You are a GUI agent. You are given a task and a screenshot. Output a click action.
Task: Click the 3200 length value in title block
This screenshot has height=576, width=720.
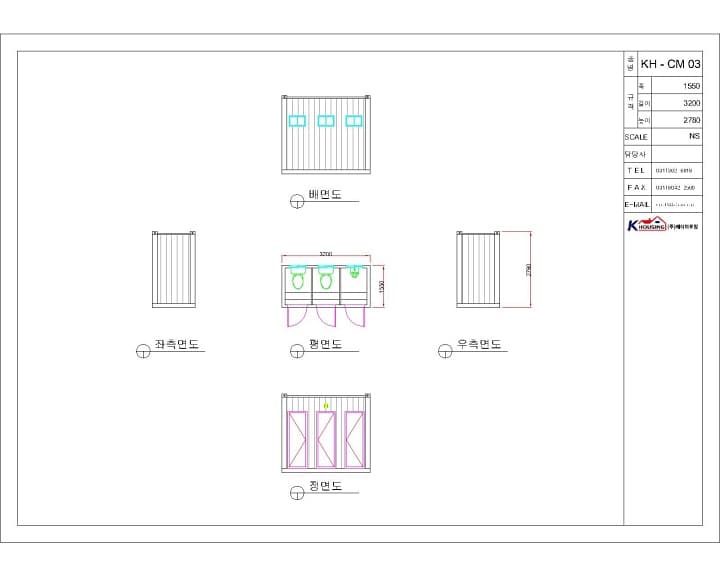(x=691, y=103)
